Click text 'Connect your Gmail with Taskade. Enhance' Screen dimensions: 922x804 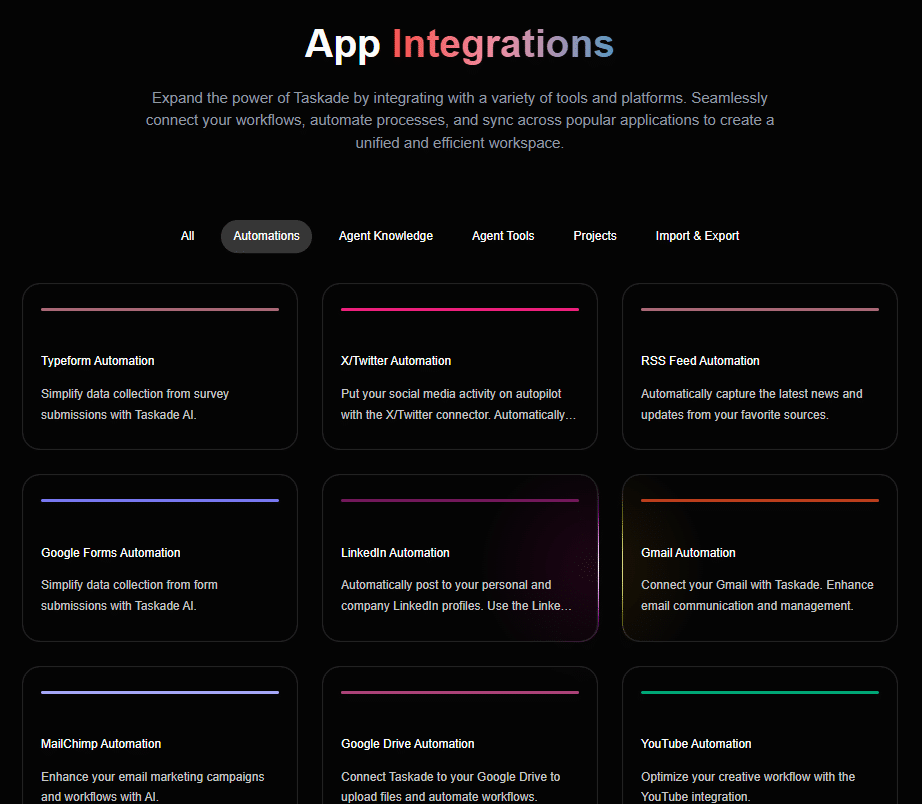tap(757, 585)
